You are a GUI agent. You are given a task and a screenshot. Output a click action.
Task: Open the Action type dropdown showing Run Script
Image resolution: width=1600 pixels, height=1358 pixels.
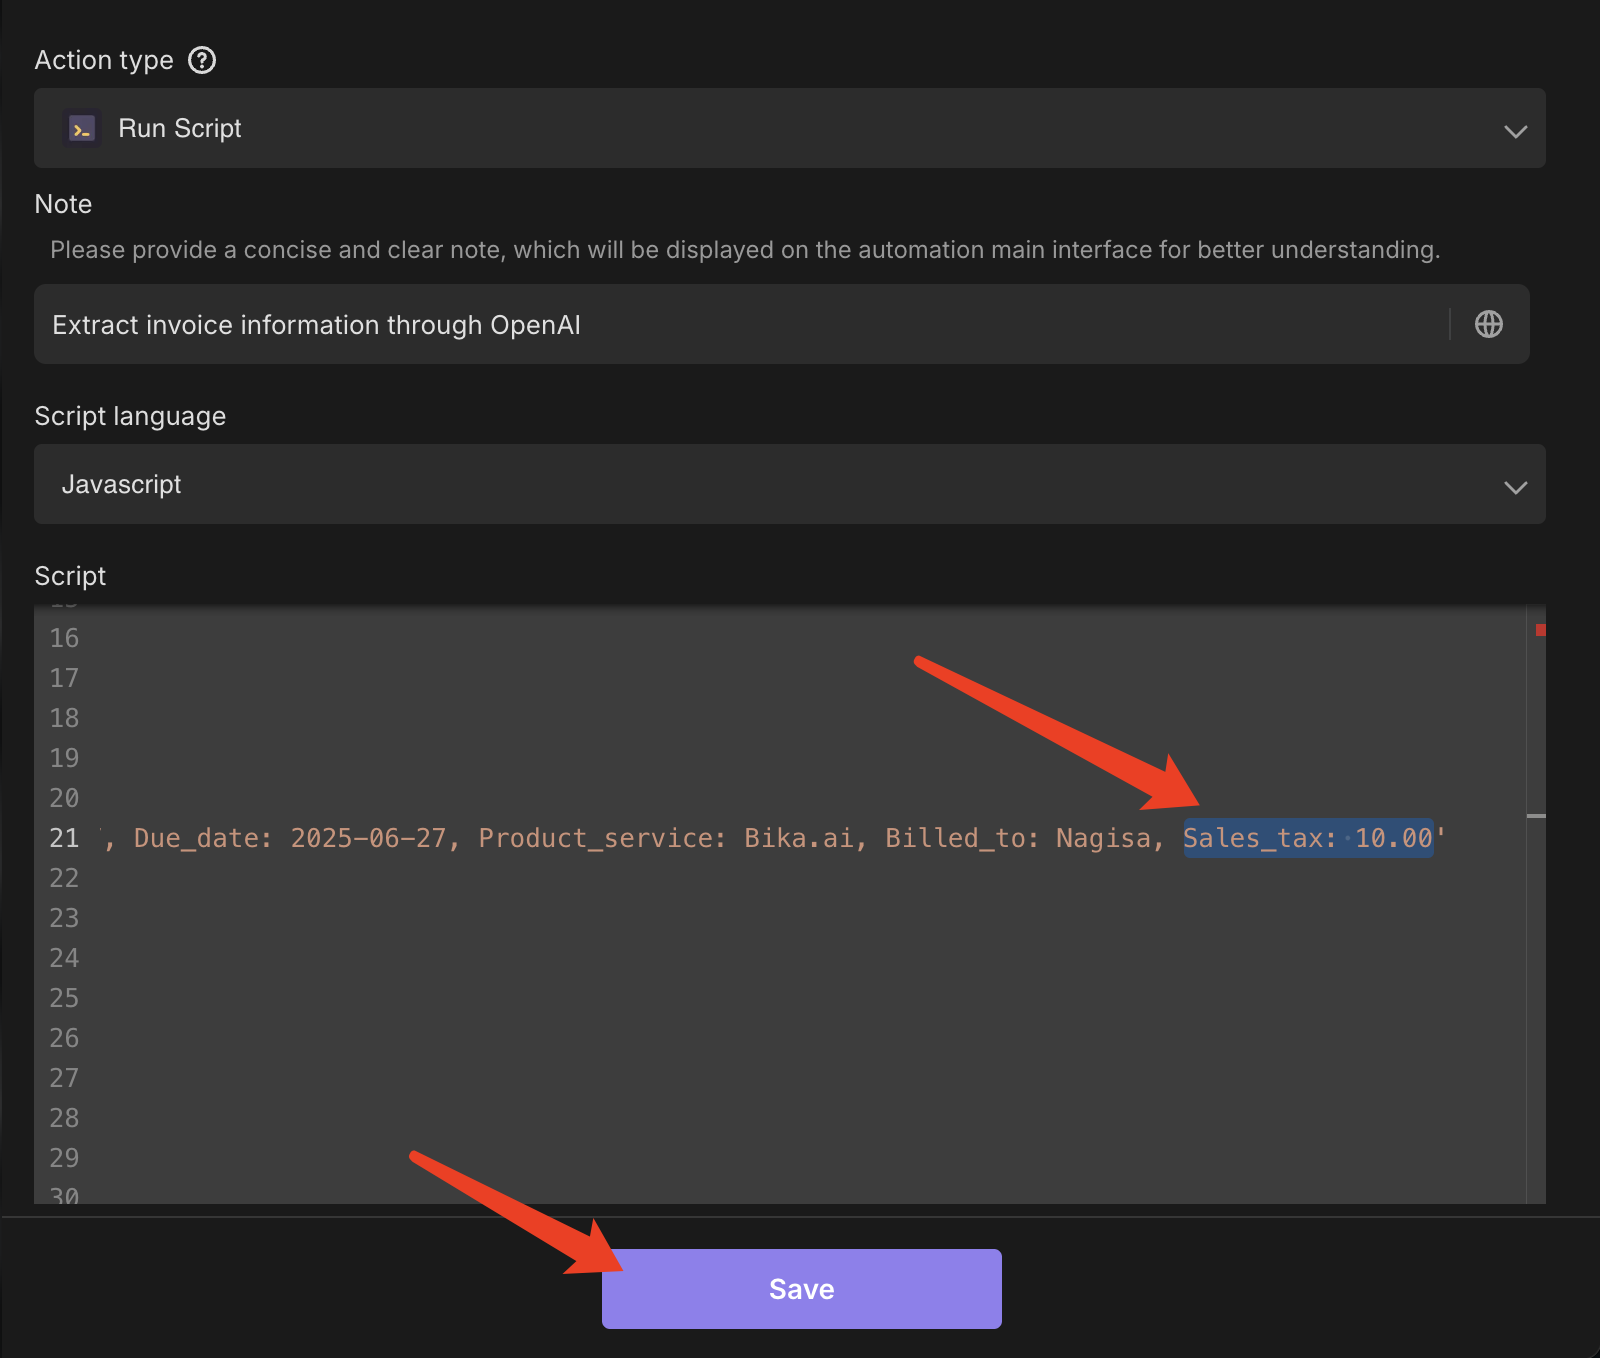[x=790, y=128]
